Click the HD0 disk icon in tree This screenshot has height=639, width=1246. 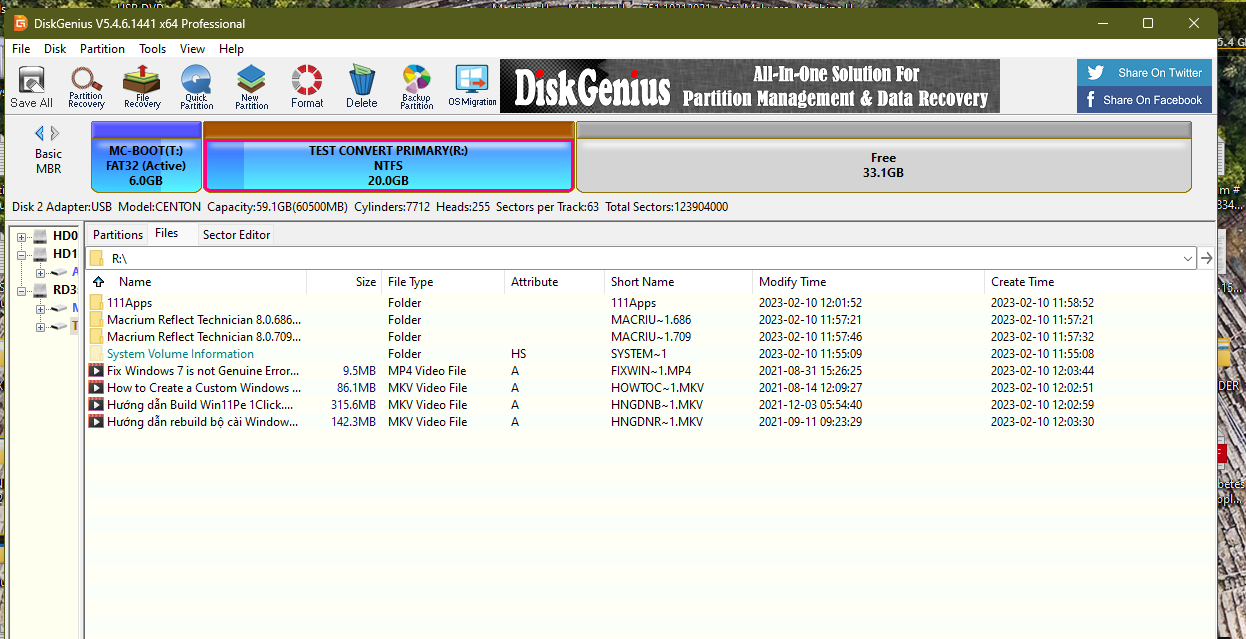[40, 236]
